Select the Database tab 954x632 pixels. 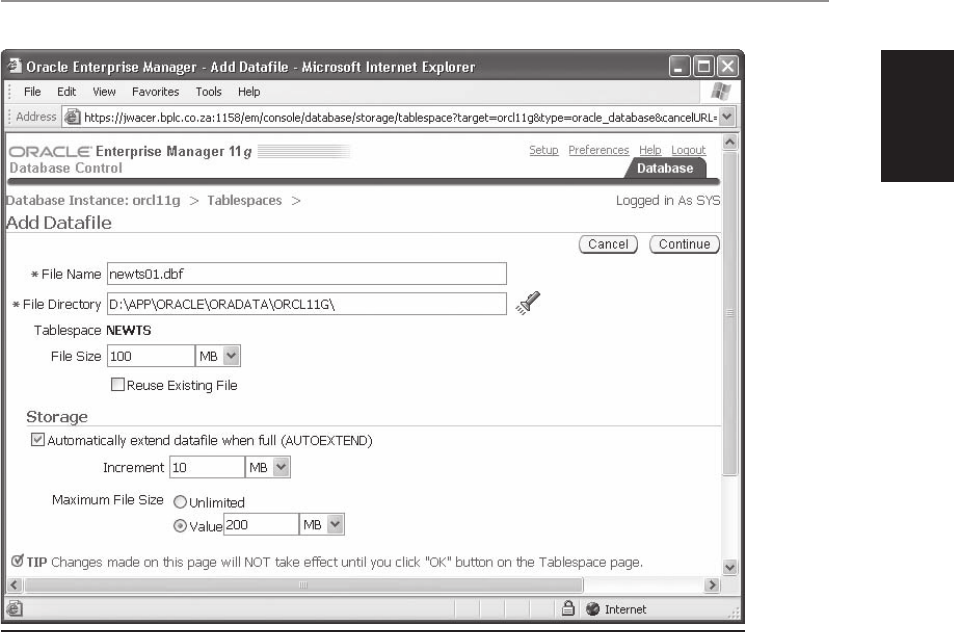coord(665,168)
